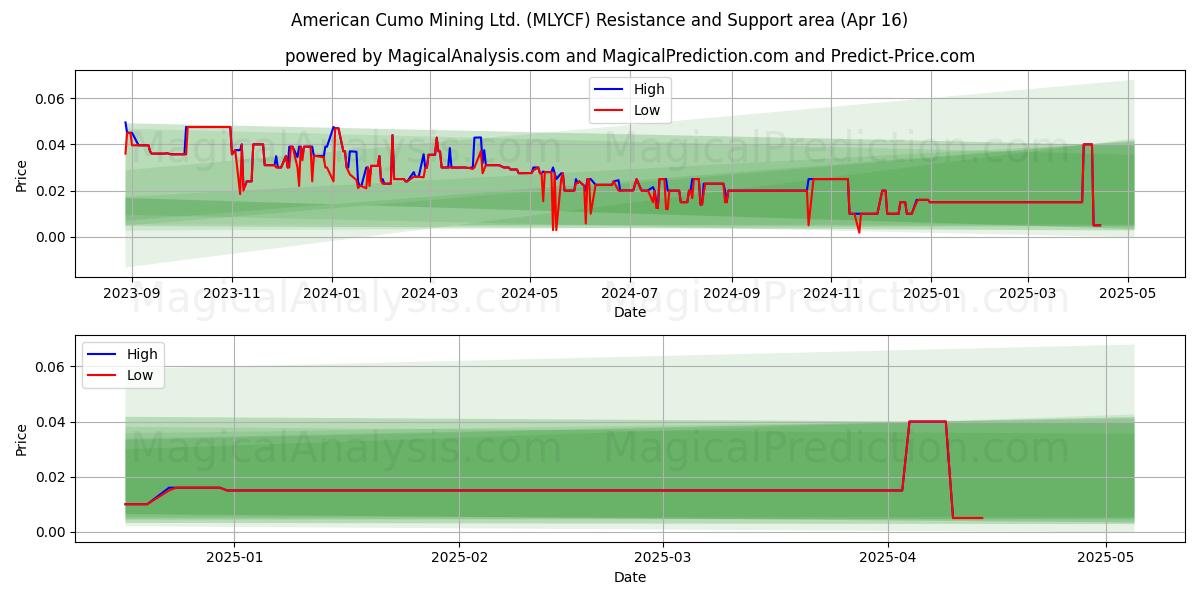Click 'High' in the bottom chart legend
Viewport: 1200px width, 600px height.
142,354
